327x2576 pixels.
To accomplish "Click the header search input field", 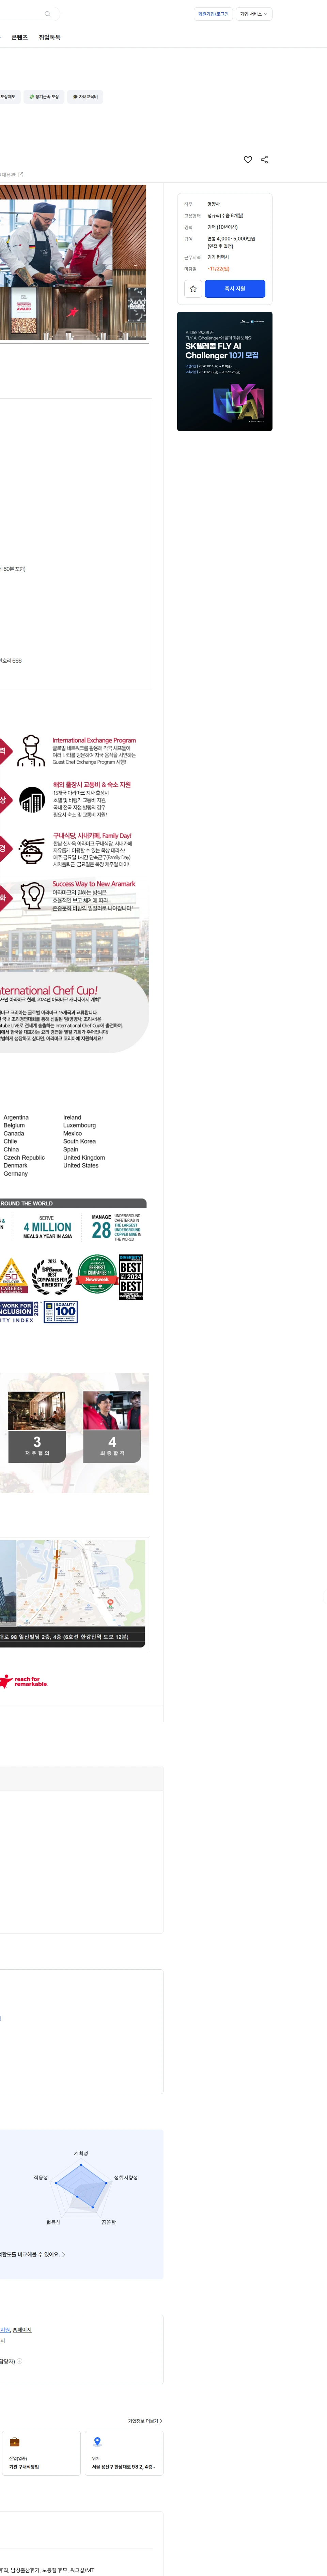I will pos(30,14).
